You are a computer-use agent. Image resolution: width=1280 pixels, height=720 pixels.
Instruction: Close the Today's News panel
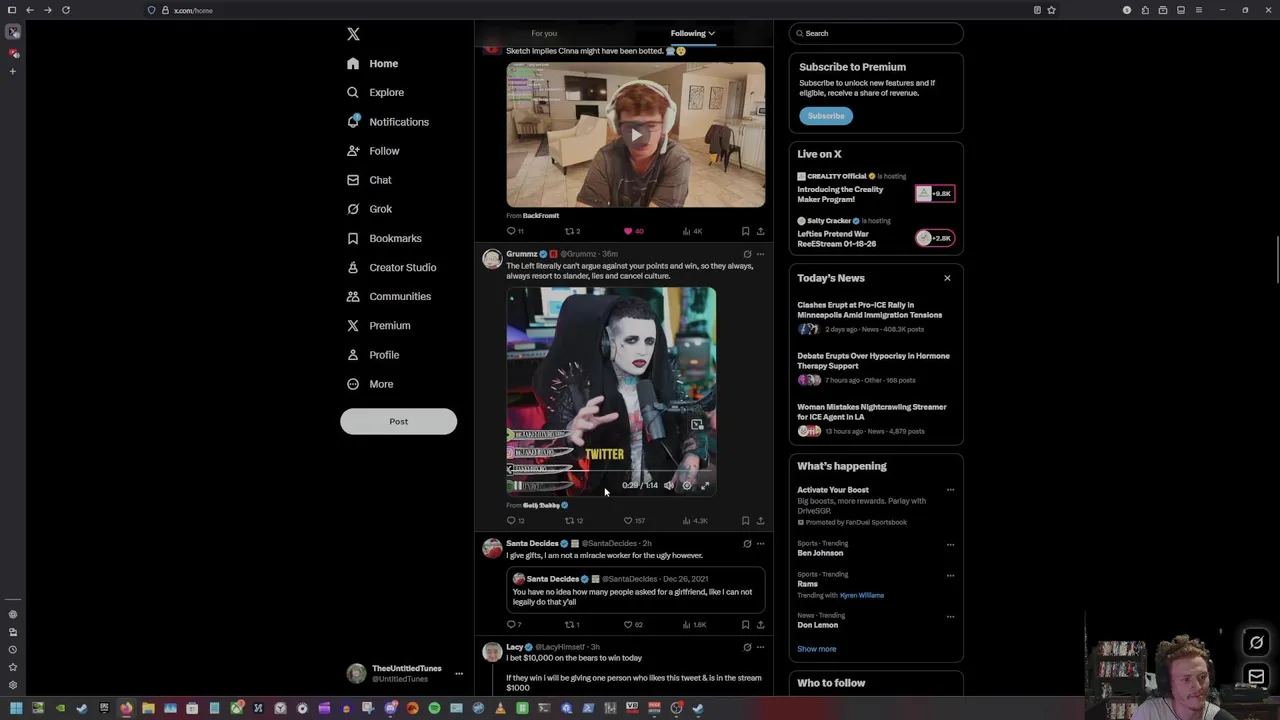click(947, 278)
